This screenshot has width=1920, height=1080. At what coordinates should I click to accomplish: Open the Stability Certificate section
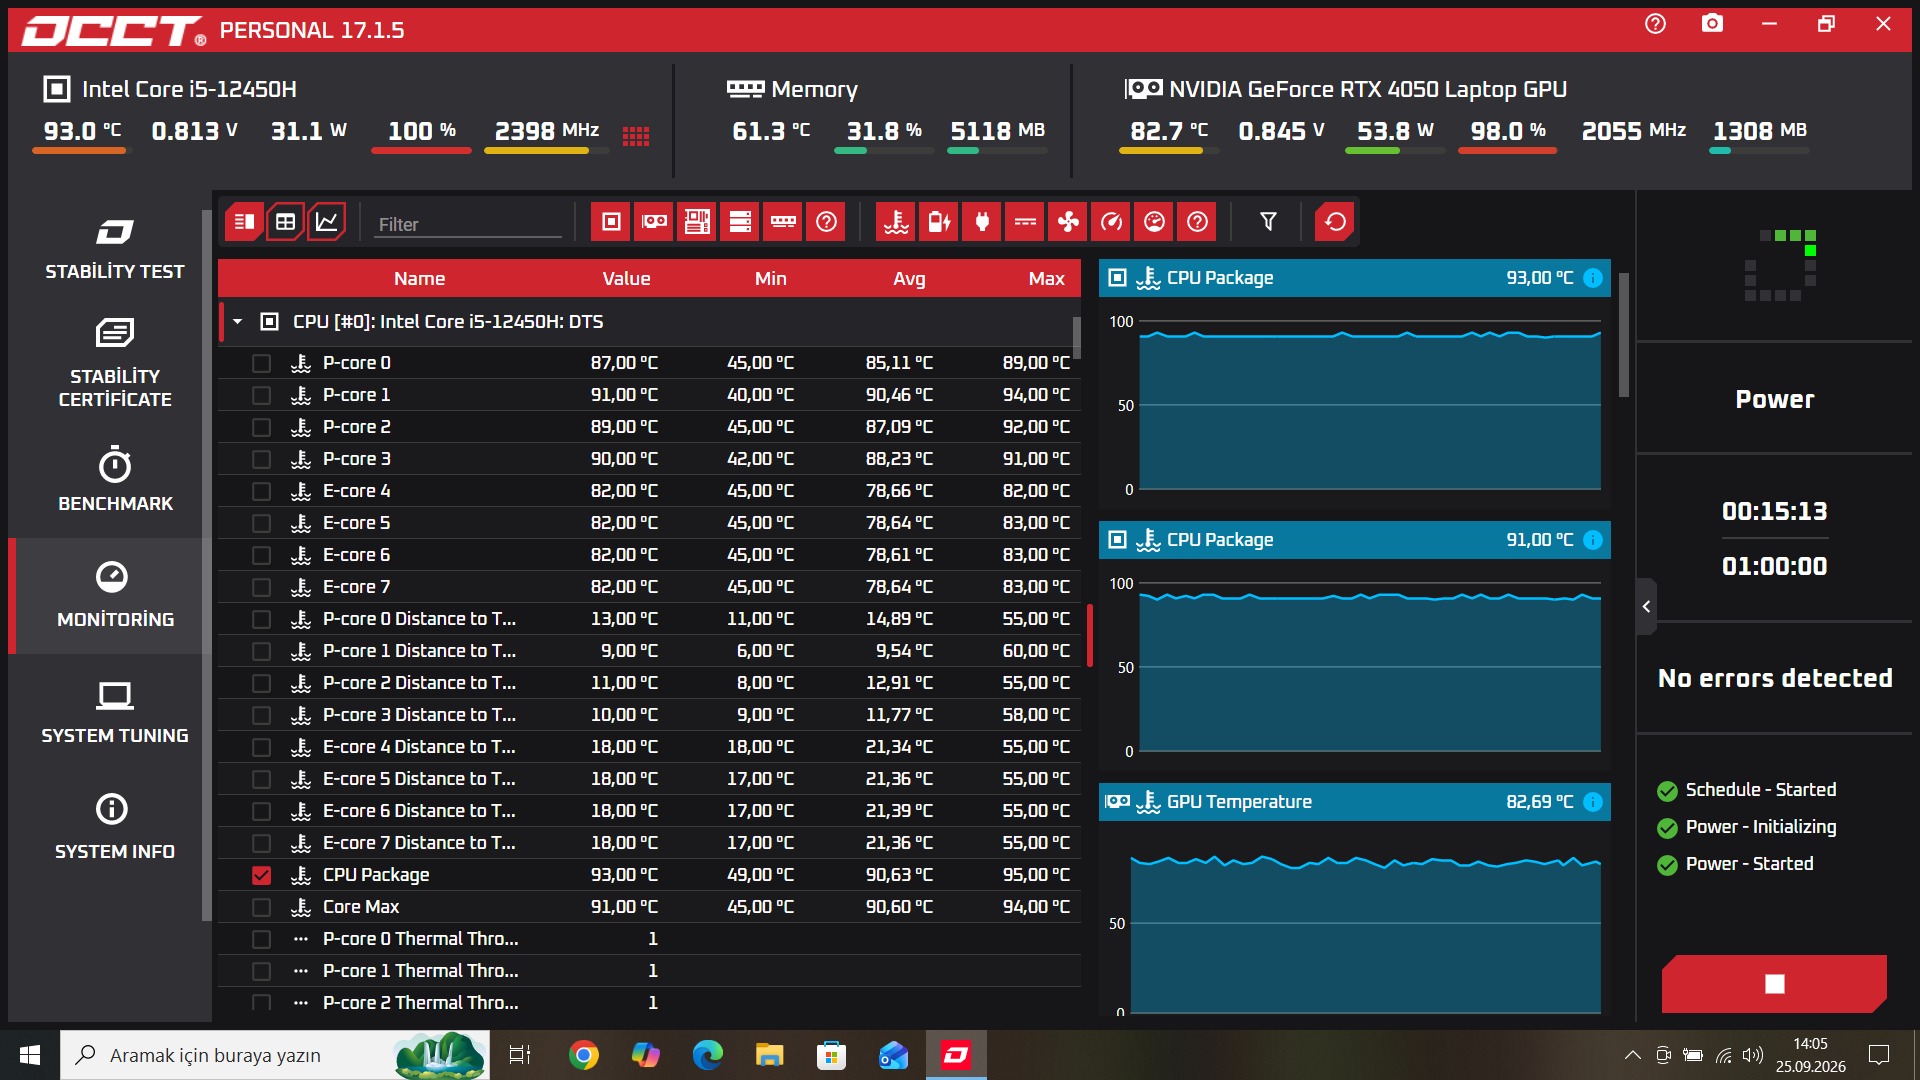pos(114,363)
